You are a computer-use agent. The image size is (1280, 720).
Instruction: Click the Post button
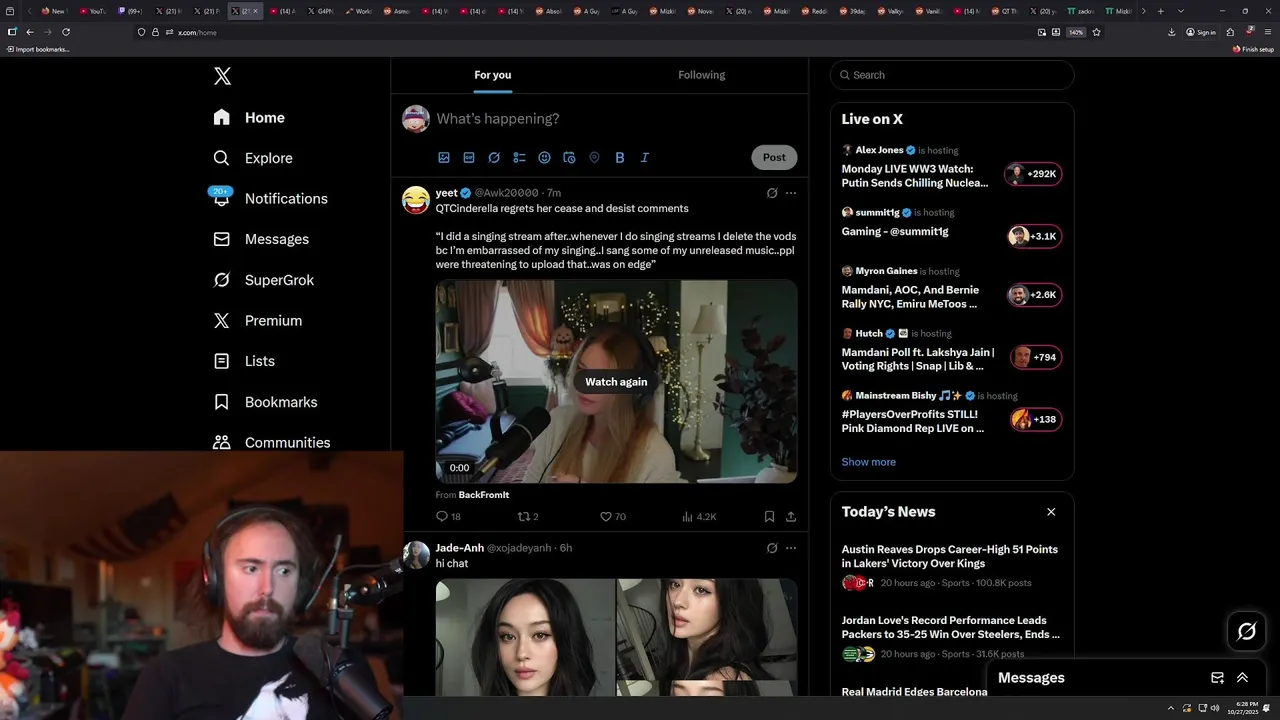pos(774,157)
